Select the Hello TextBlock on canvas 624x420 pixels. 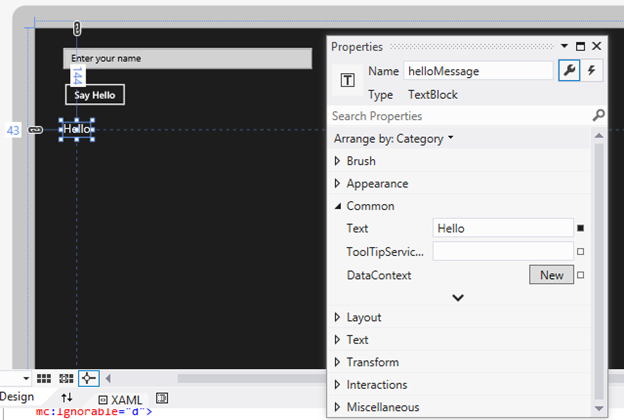coord(77,129)
